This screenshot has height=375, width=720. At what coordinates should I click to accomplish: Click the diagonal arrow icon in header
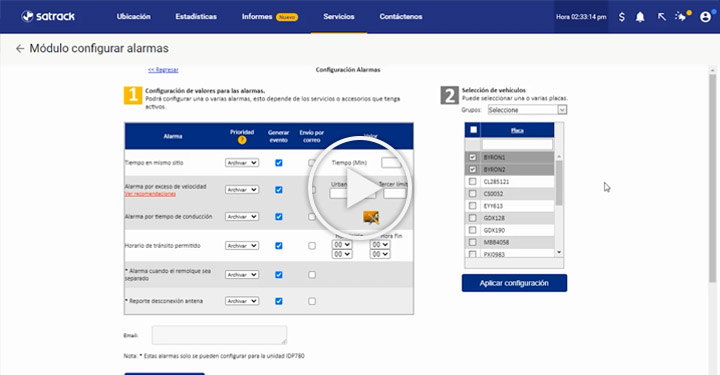(661, 17)
